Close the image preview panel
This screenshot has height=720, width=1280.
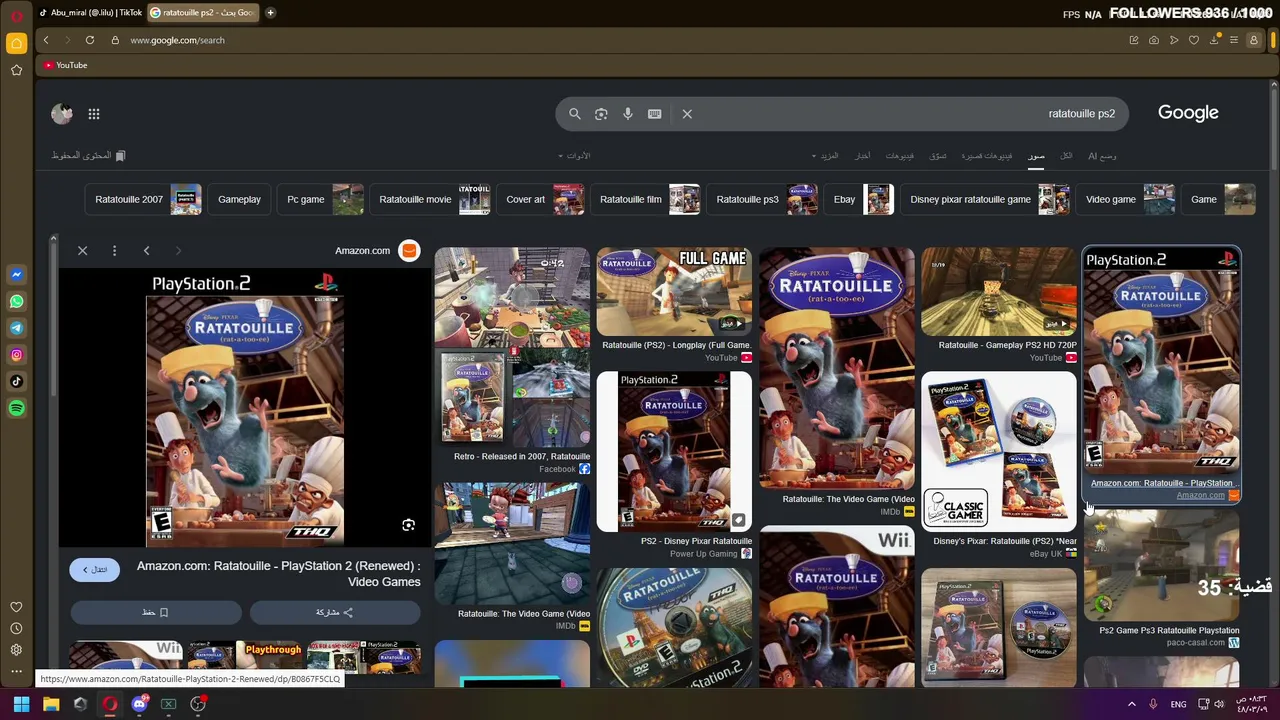point(83,251)
